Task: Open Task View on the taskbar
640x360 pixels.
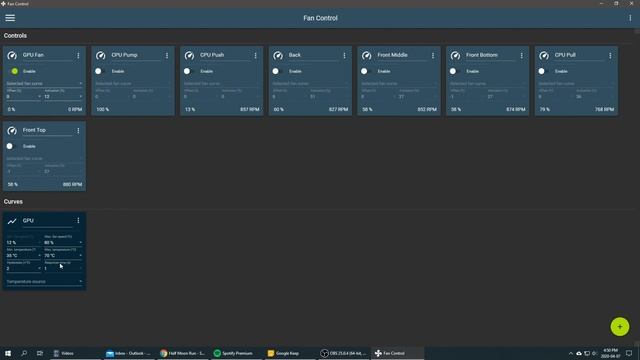Action: pos(40,353)
